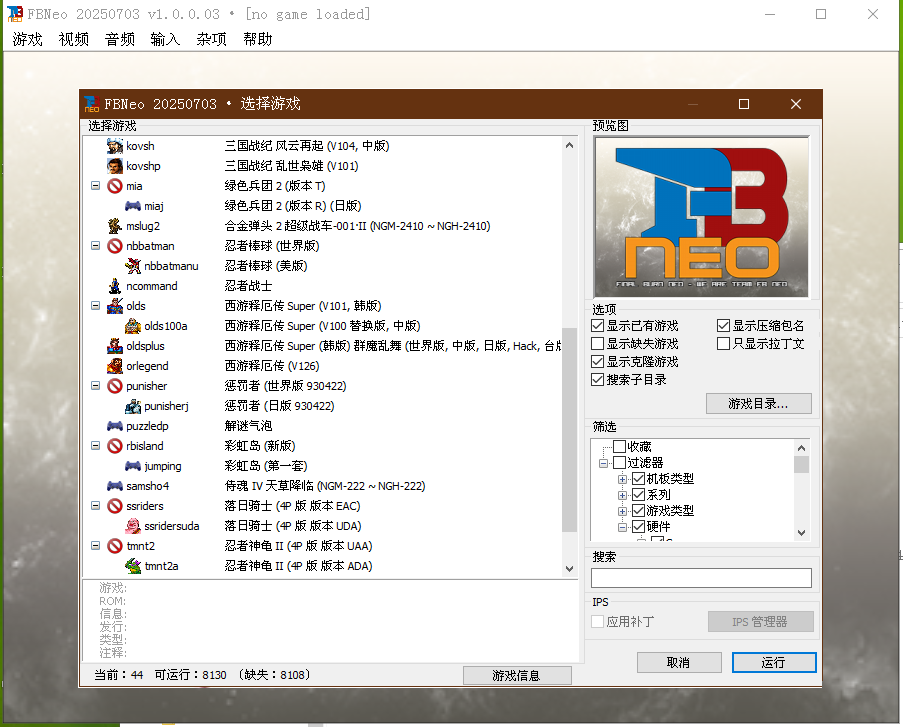Click the gamepad icon beside puzzledp

point(115,426)
